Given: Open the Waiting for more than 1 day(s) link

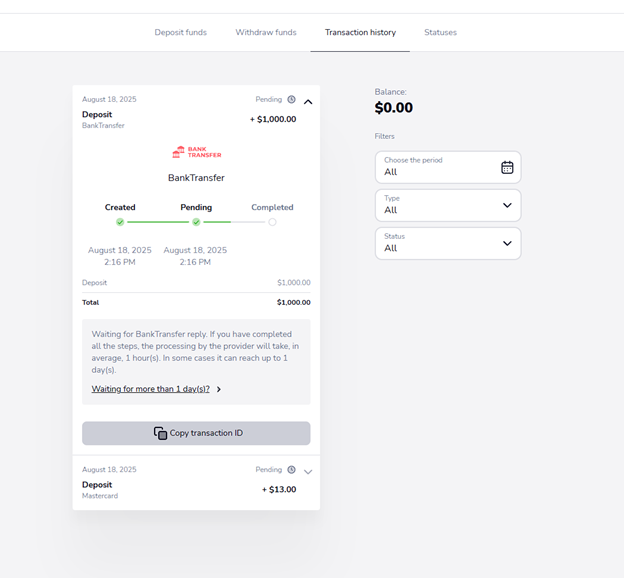Looking at the screenshot, I should [151, 389].
